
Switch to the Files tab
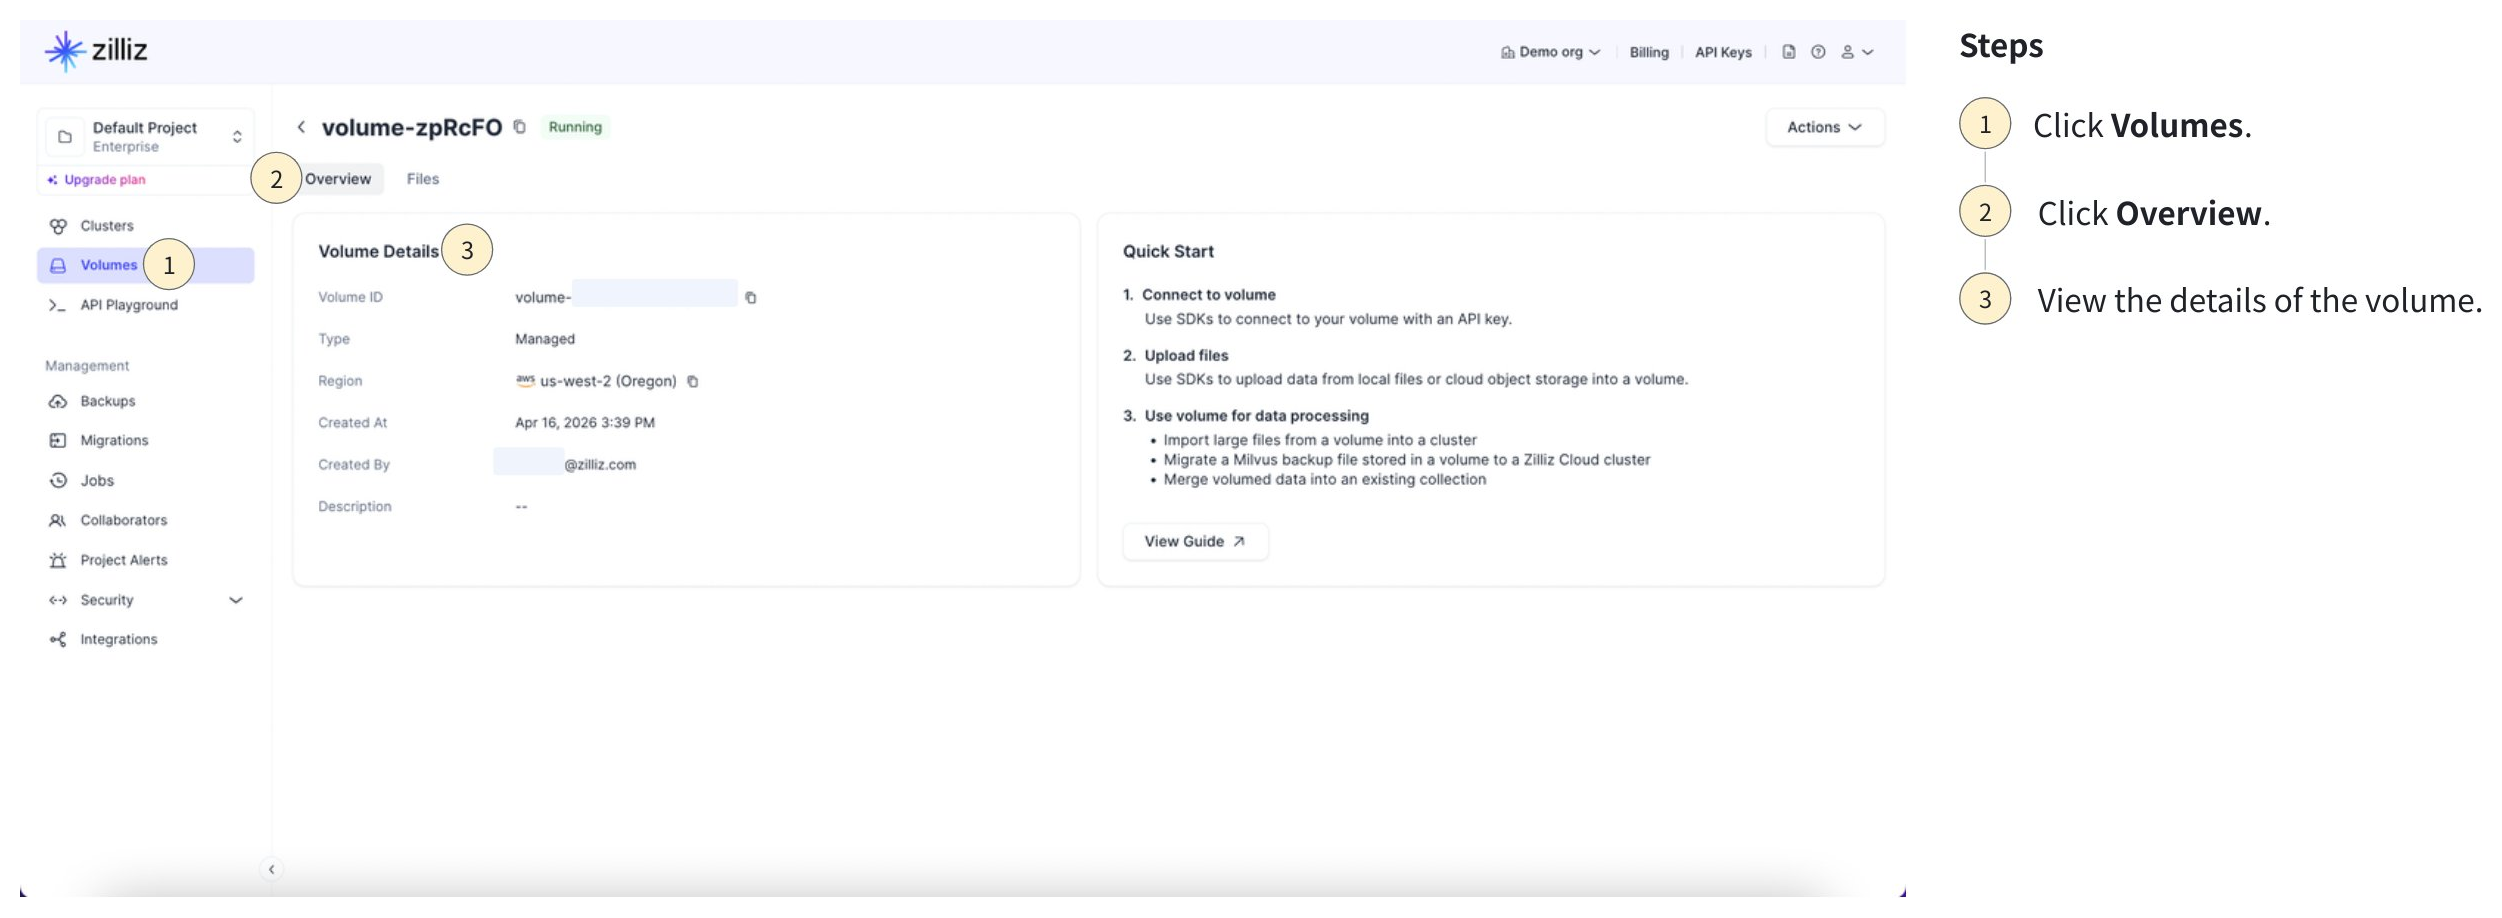423,179
